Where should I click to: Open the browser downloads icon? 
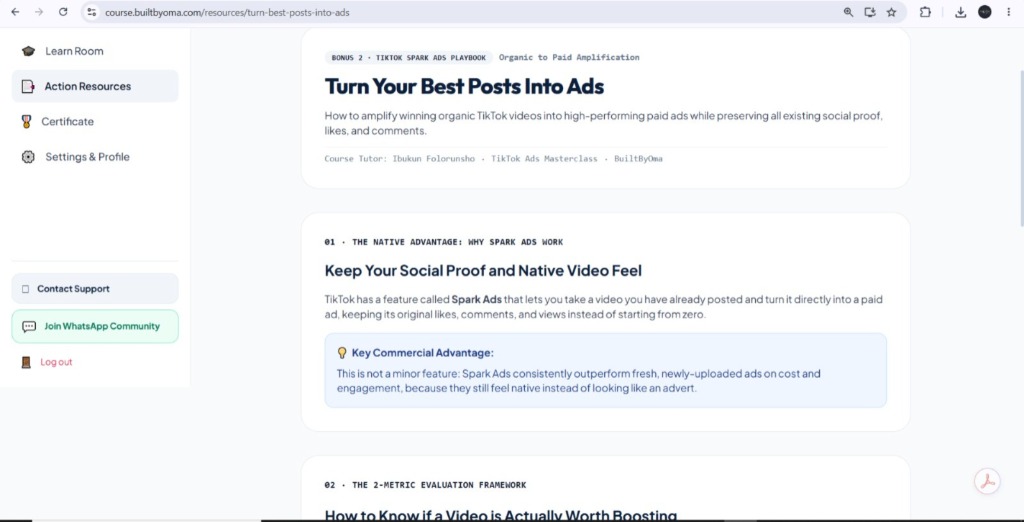(x=961, y=12)
